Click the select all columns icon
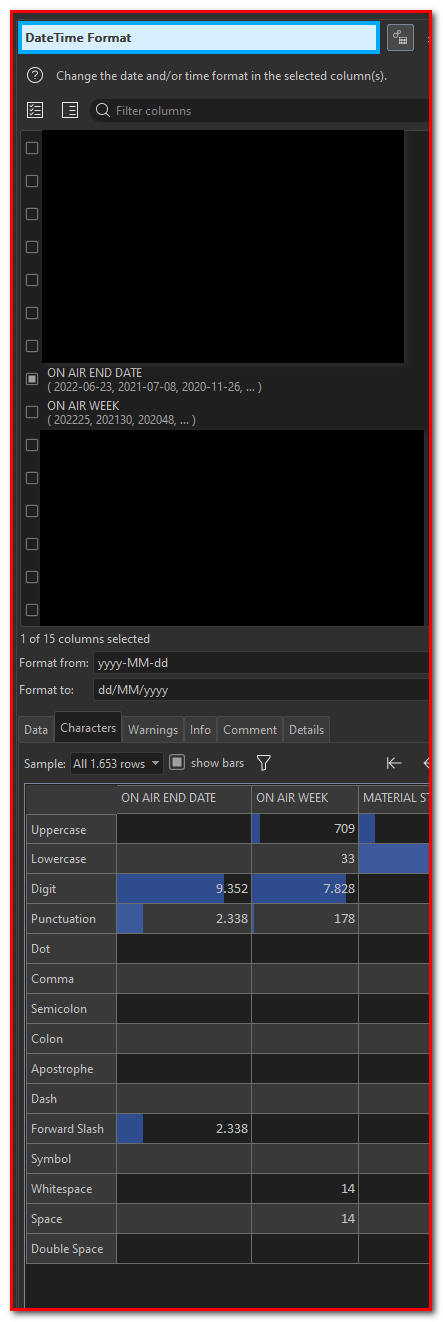 coord(35,110)
